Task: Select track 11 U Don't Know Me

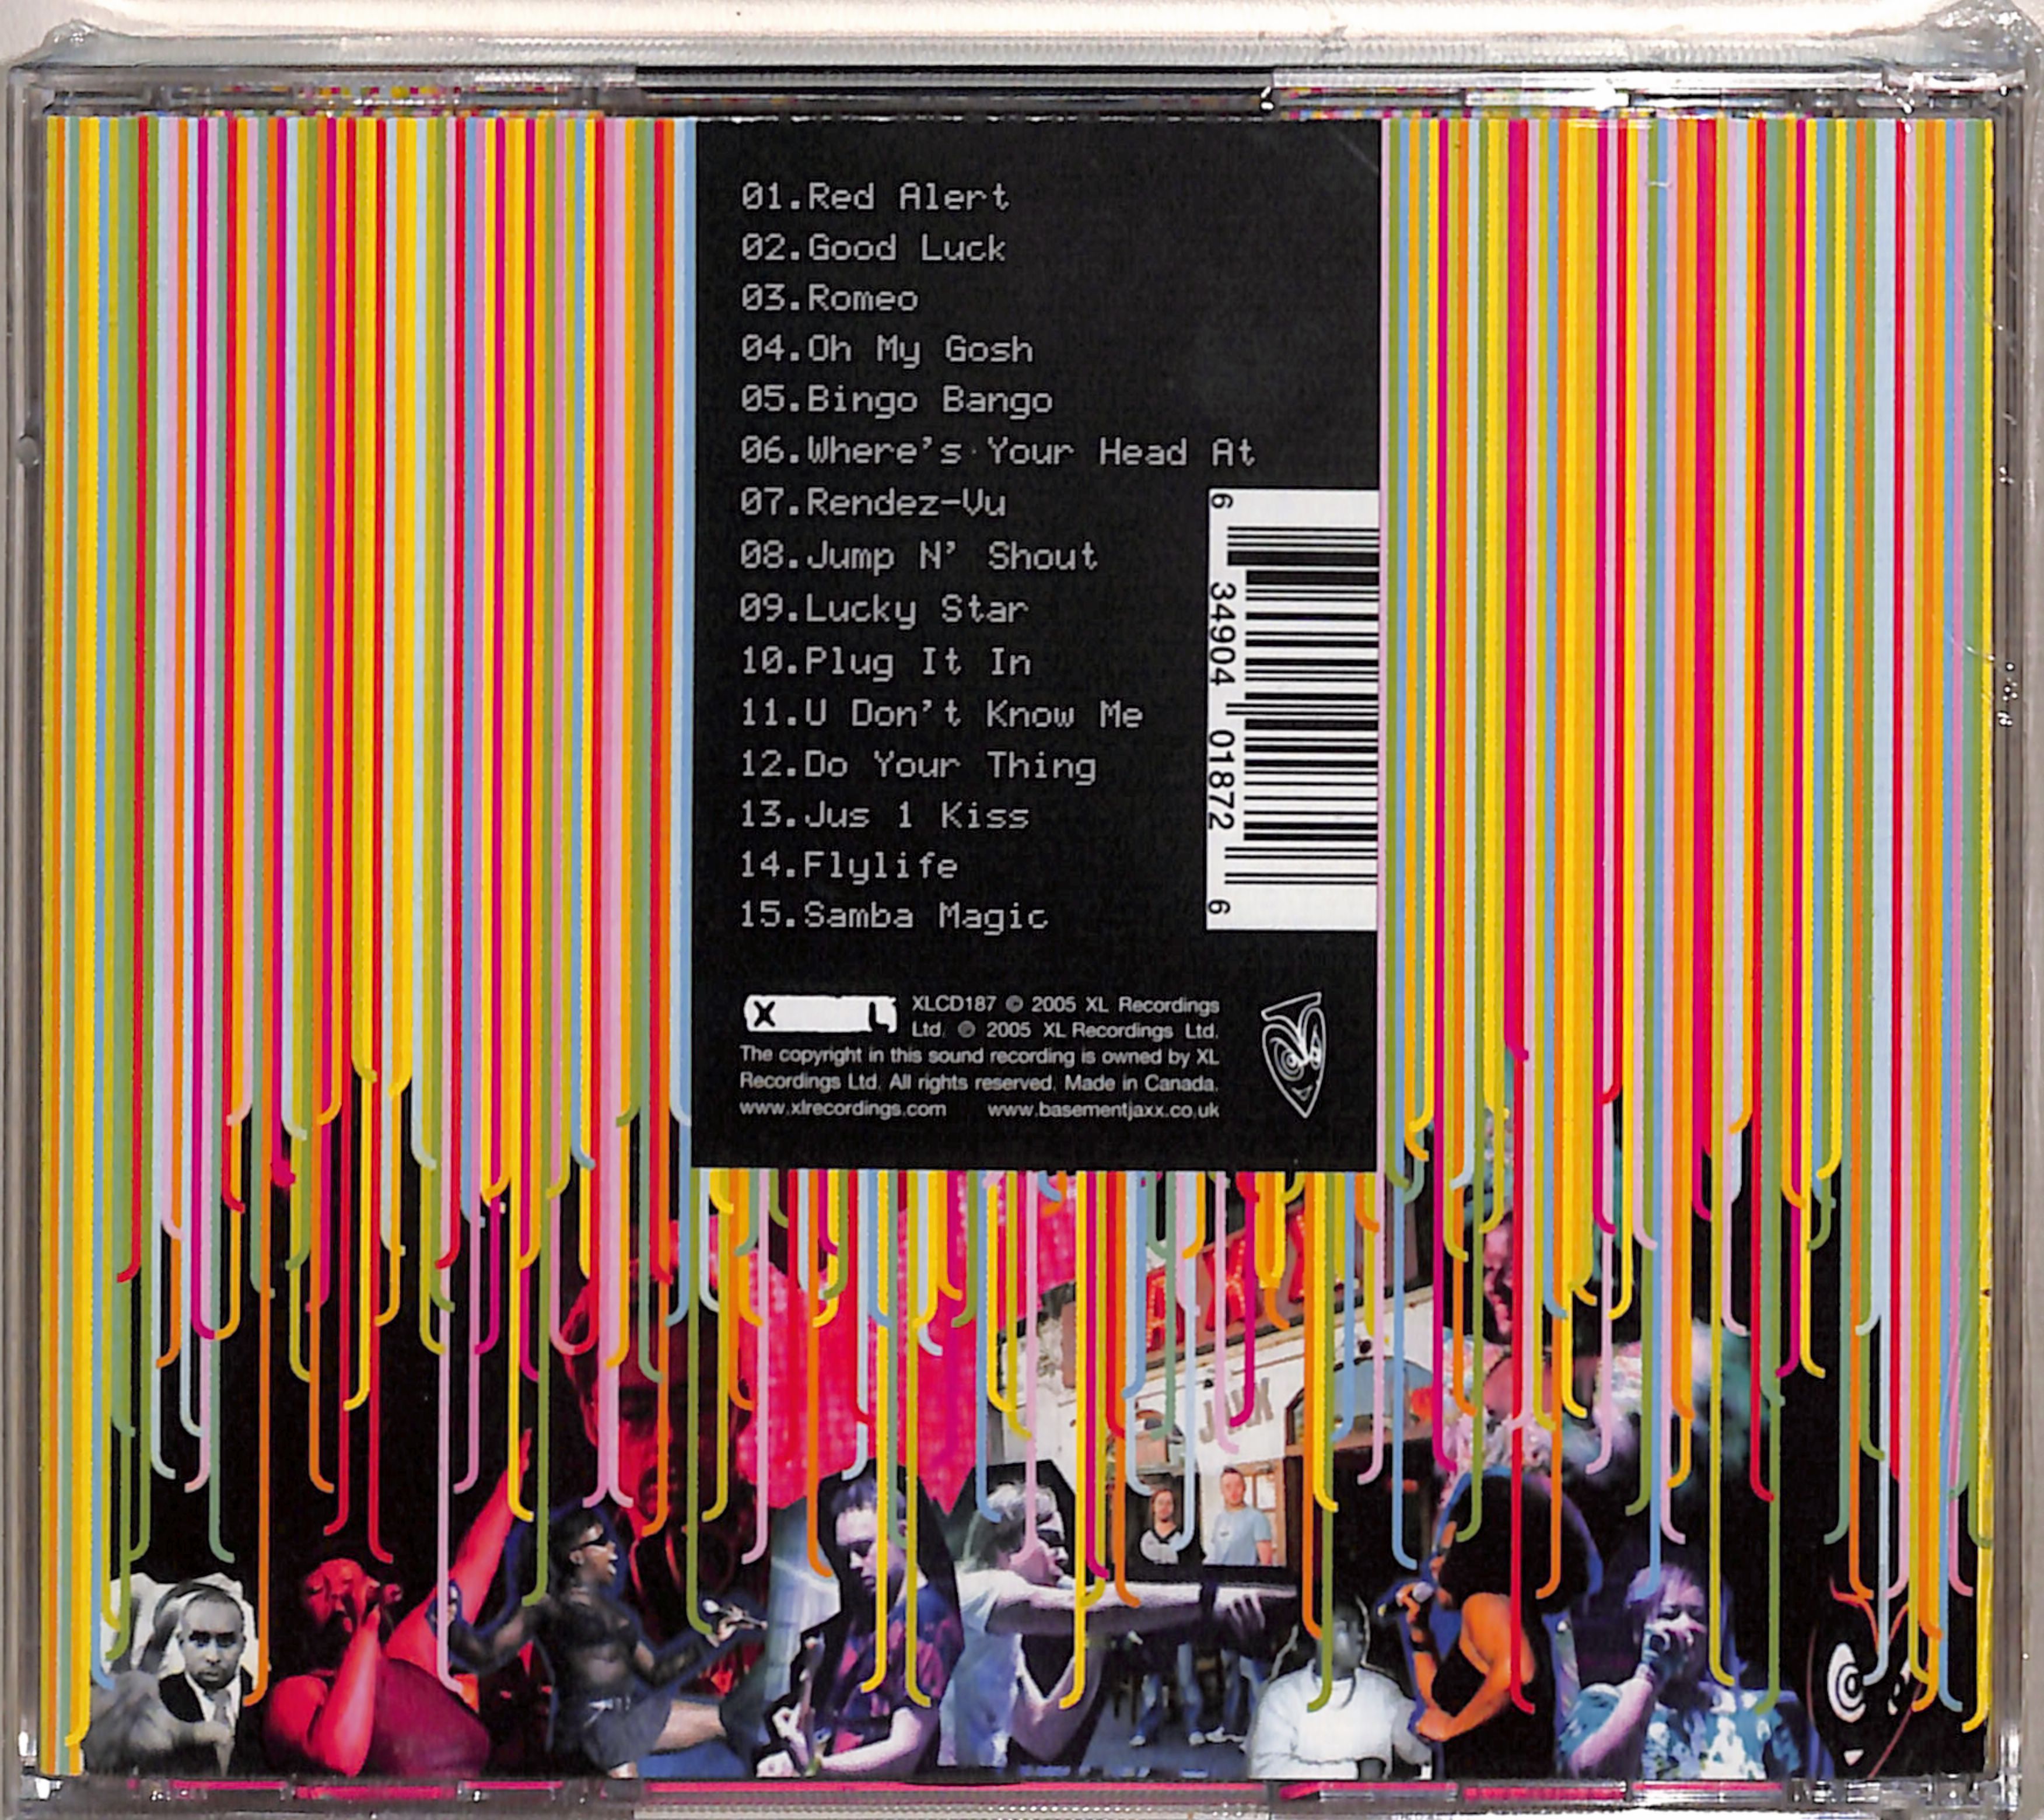Action: [940, 714]
